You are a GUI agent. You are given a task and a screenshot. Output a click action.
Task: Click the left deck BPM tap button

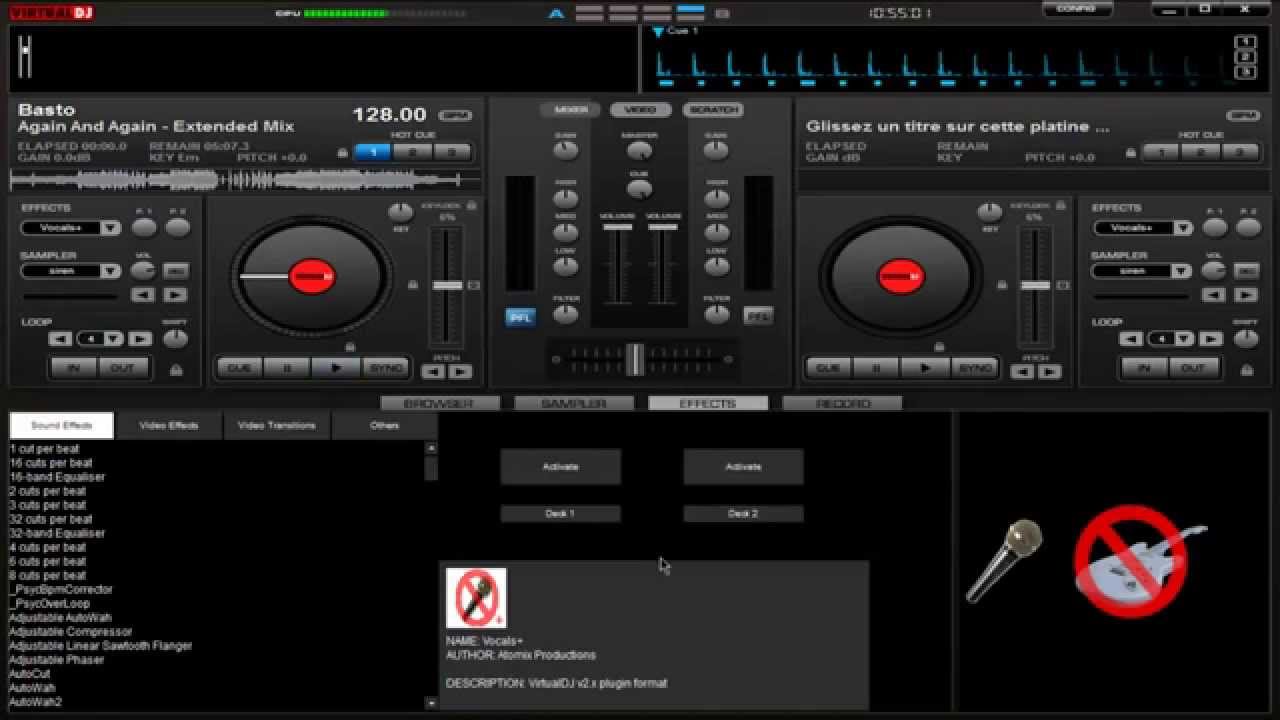click(x=455, y=115)
